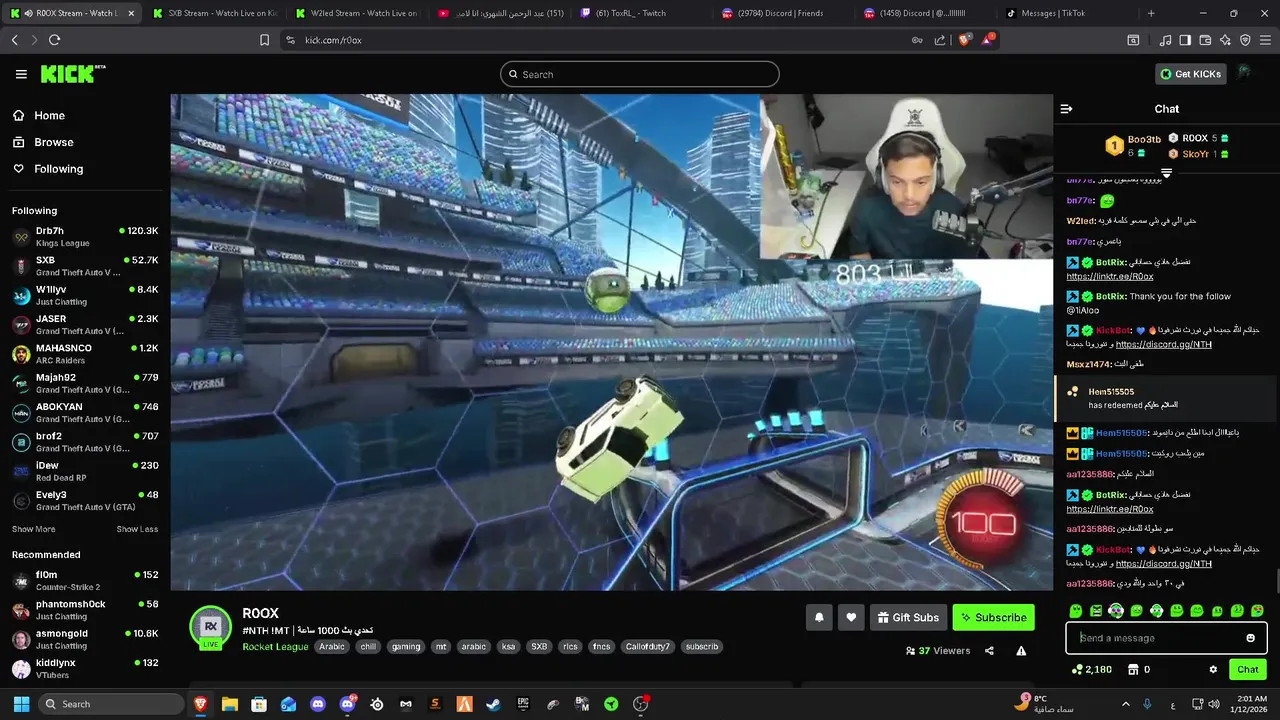This screenshot has height=720, width=1280.
Task: Open Drb7h's channel in Following
Action: (85, 237)
